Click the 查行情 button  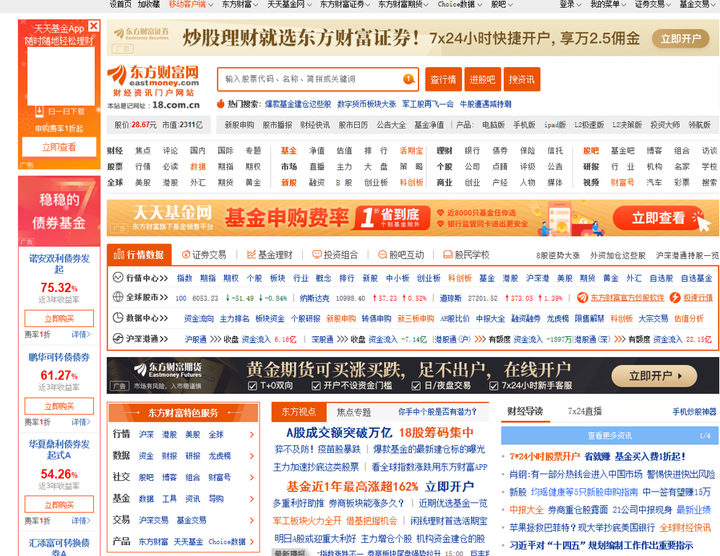(443, 79)
